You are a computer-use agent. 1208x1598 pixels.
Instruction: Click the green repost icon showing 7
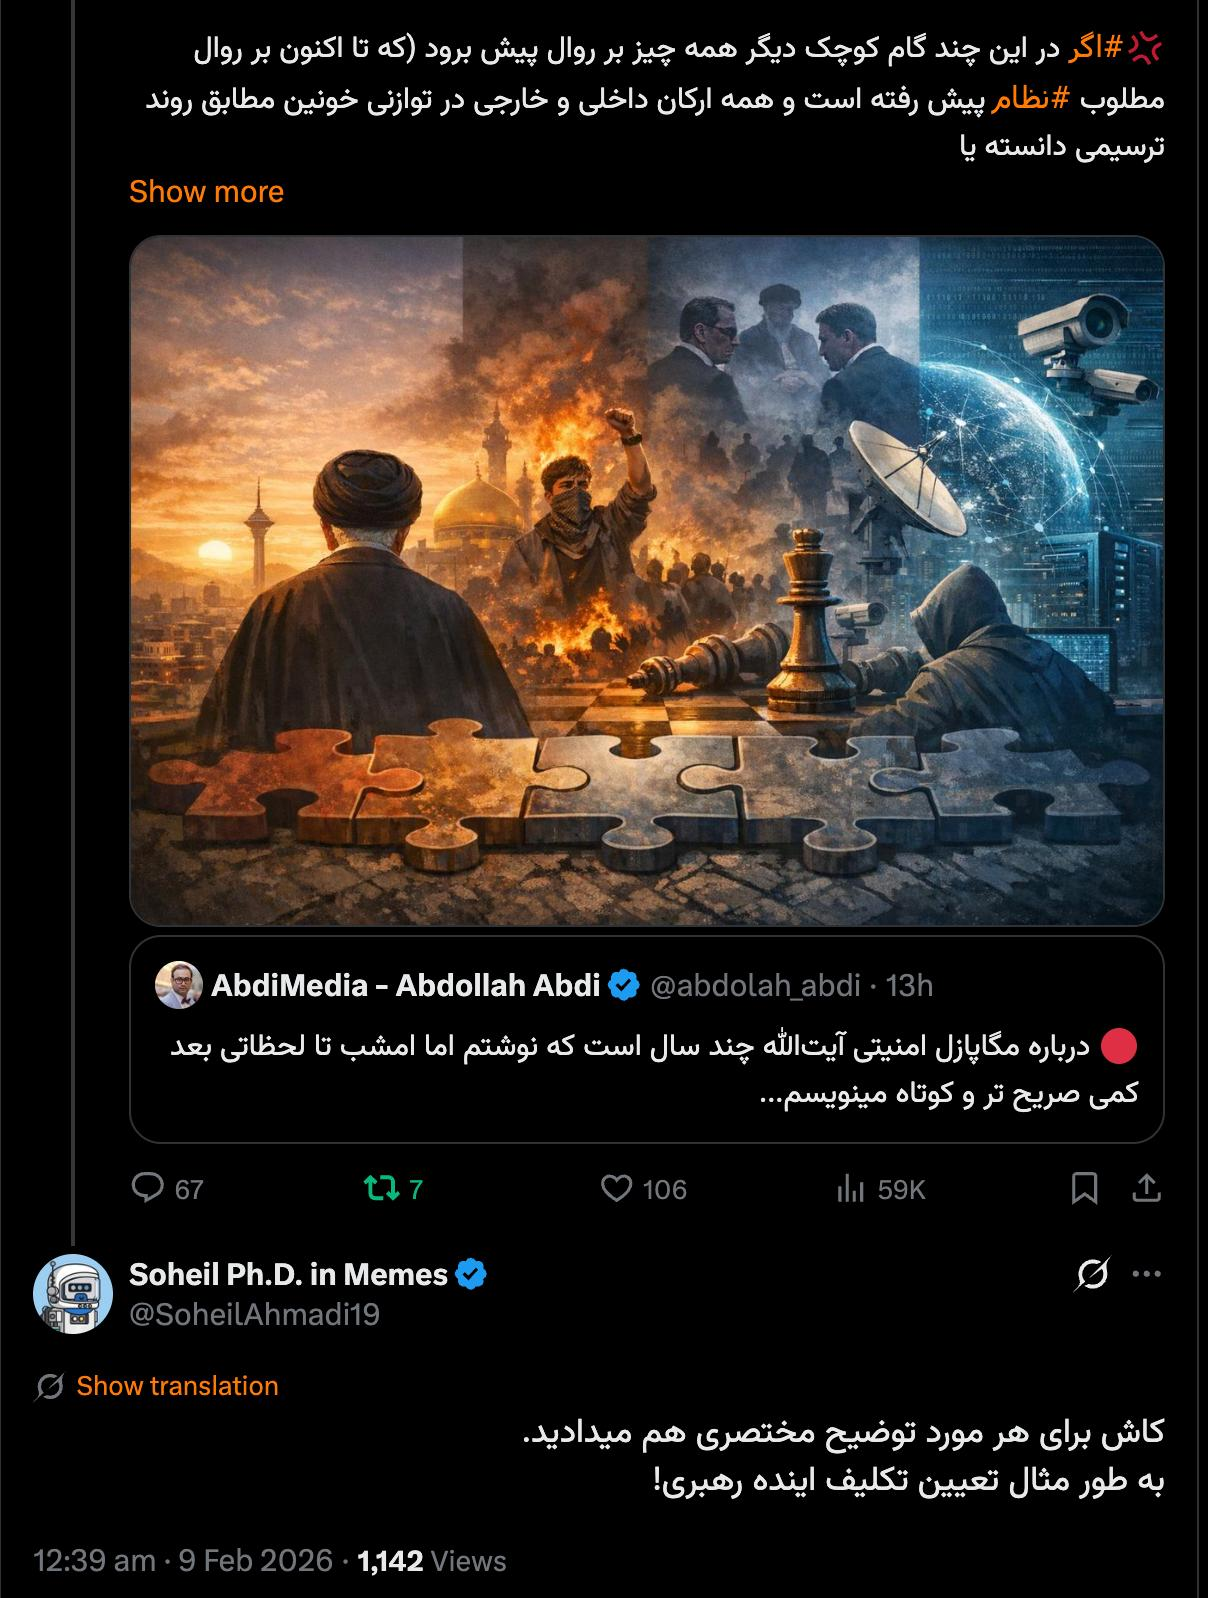[x=380, y=1188]
